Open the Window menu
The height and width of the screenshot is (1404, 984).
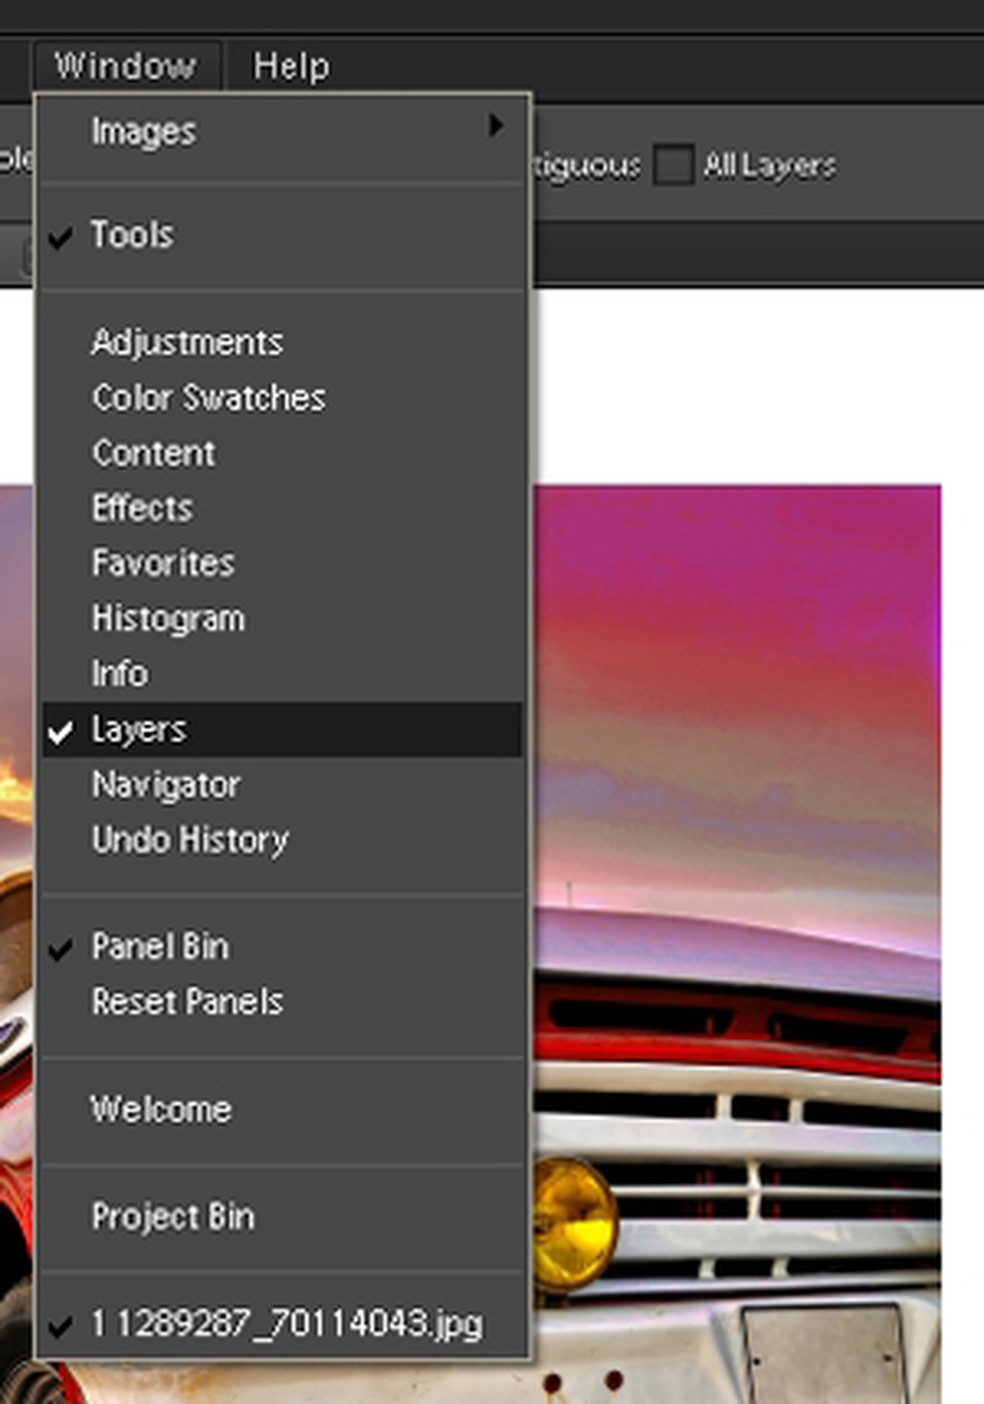(125, 66)
